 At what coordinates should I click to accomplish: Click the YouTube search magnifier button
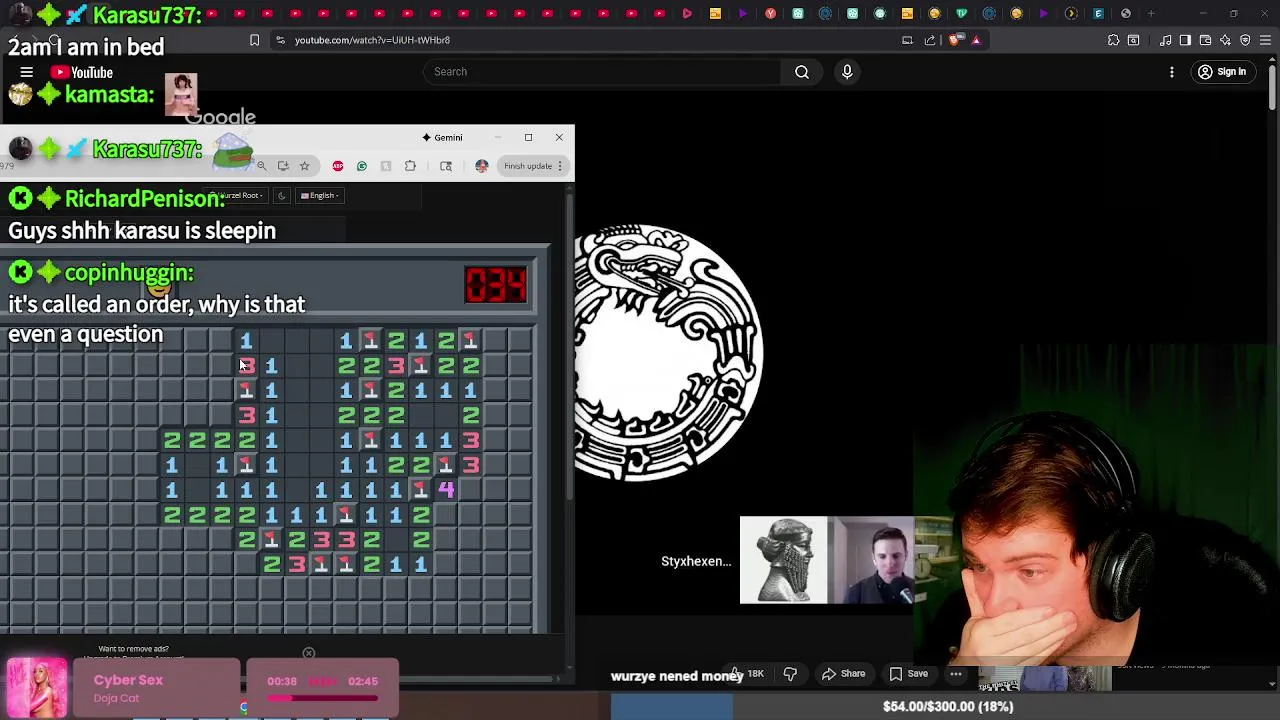[802, 72]
